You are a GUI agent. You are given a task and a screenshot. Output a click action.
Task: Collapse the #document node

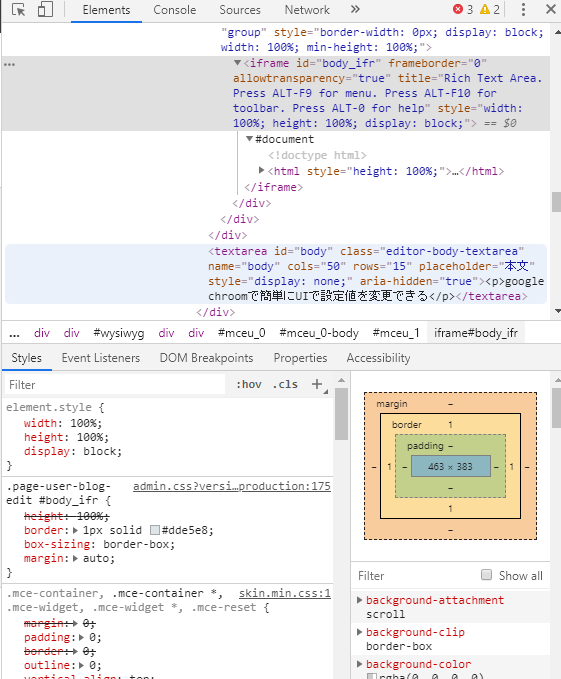(x=249, y=139)
